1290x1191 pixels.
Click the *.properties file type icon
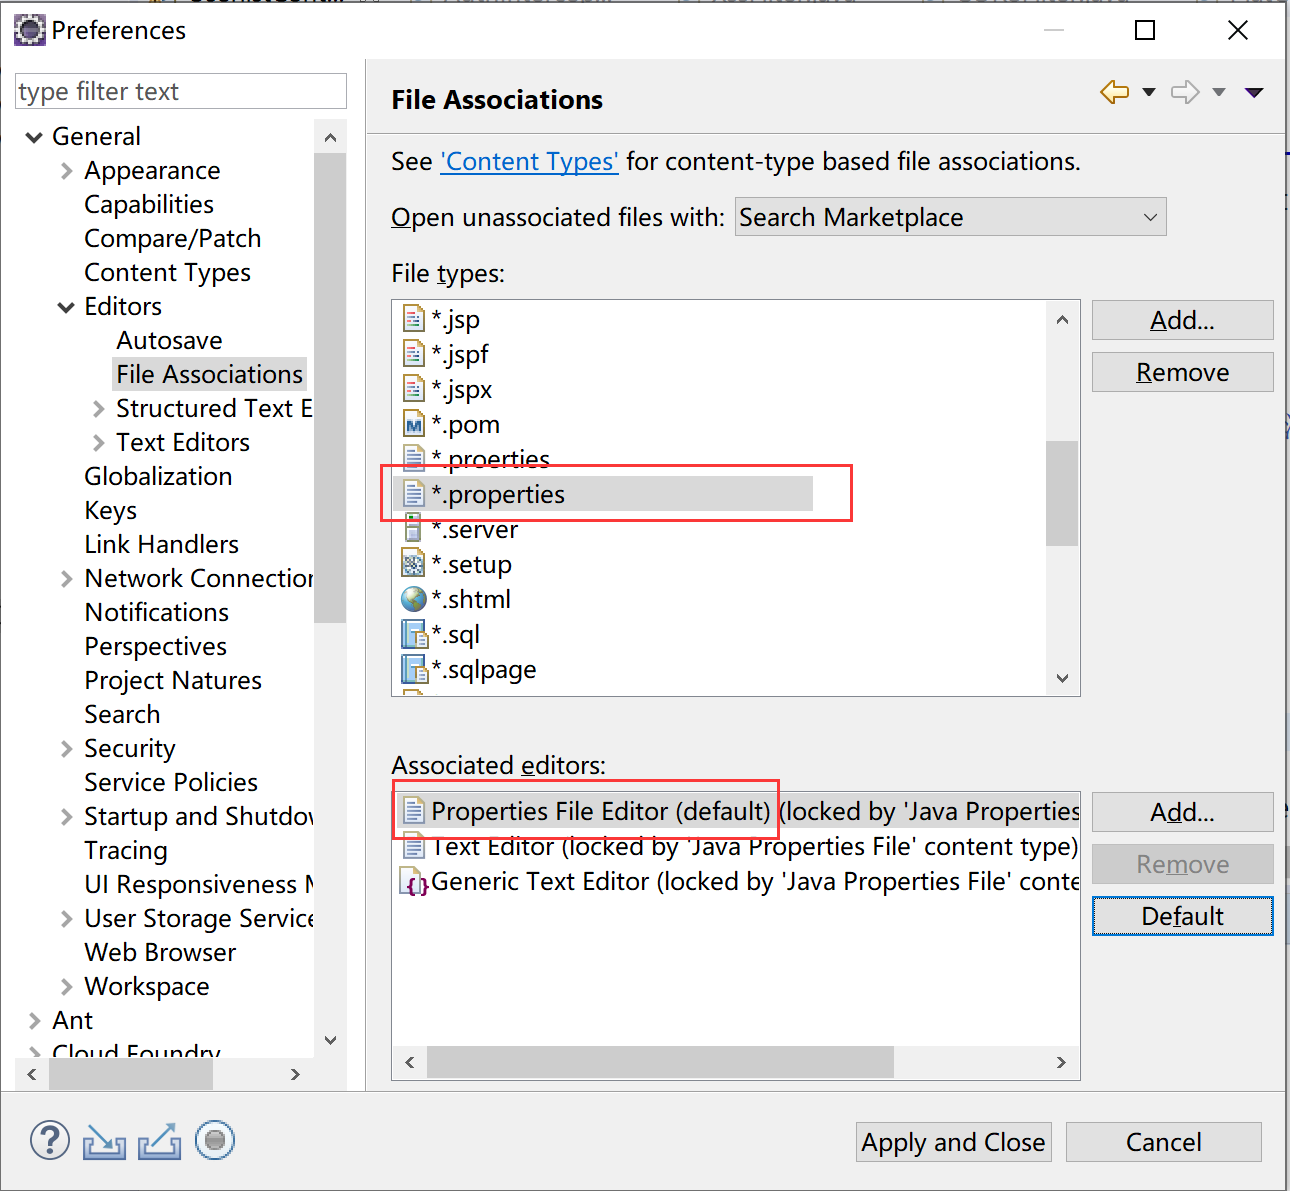(413, 494)
